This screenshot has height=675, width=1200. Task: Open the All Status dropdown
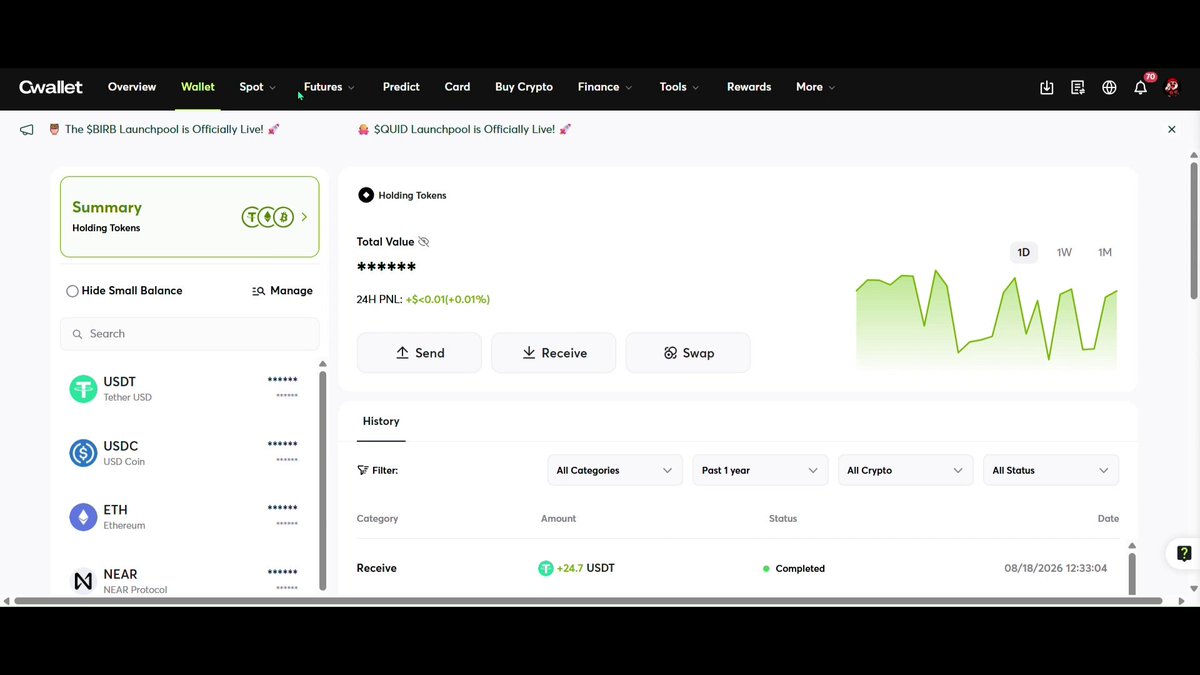[x=1051, y=470]
